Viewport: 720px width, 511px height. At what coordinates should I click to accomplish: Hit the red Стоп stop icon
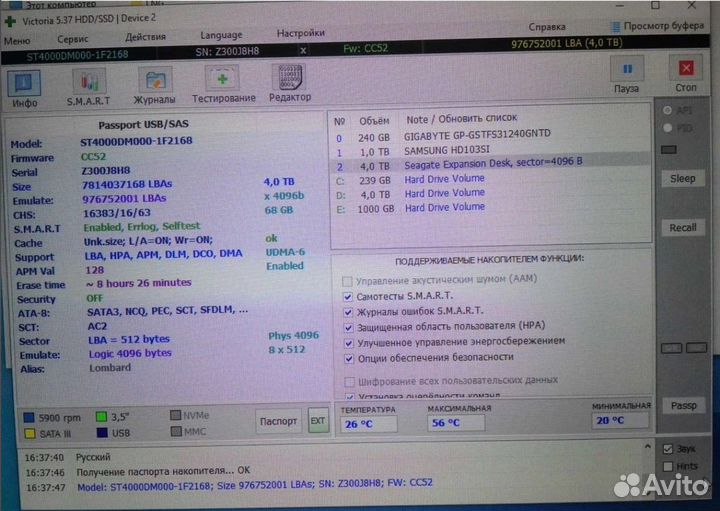(686, 76)
